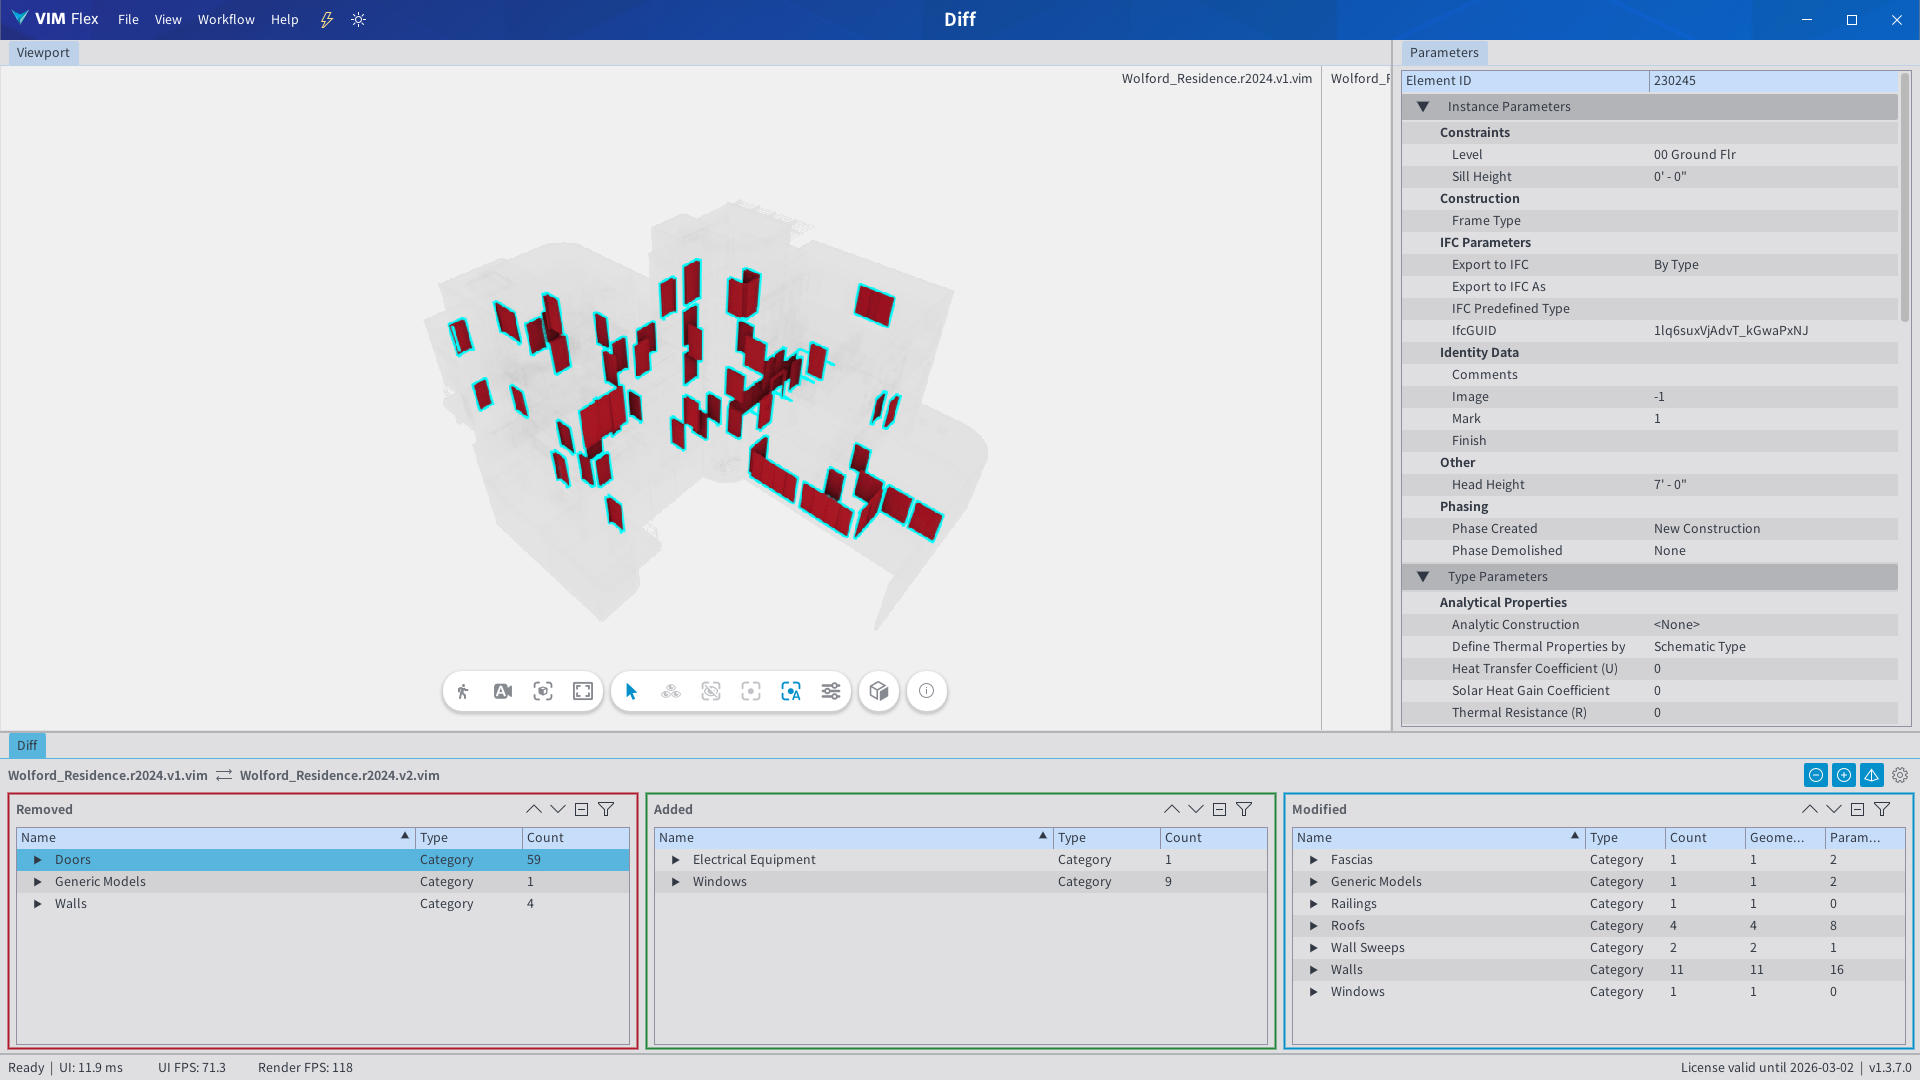
Task: Expand Electrical Equipment in Added list
Action: point(676,860)
